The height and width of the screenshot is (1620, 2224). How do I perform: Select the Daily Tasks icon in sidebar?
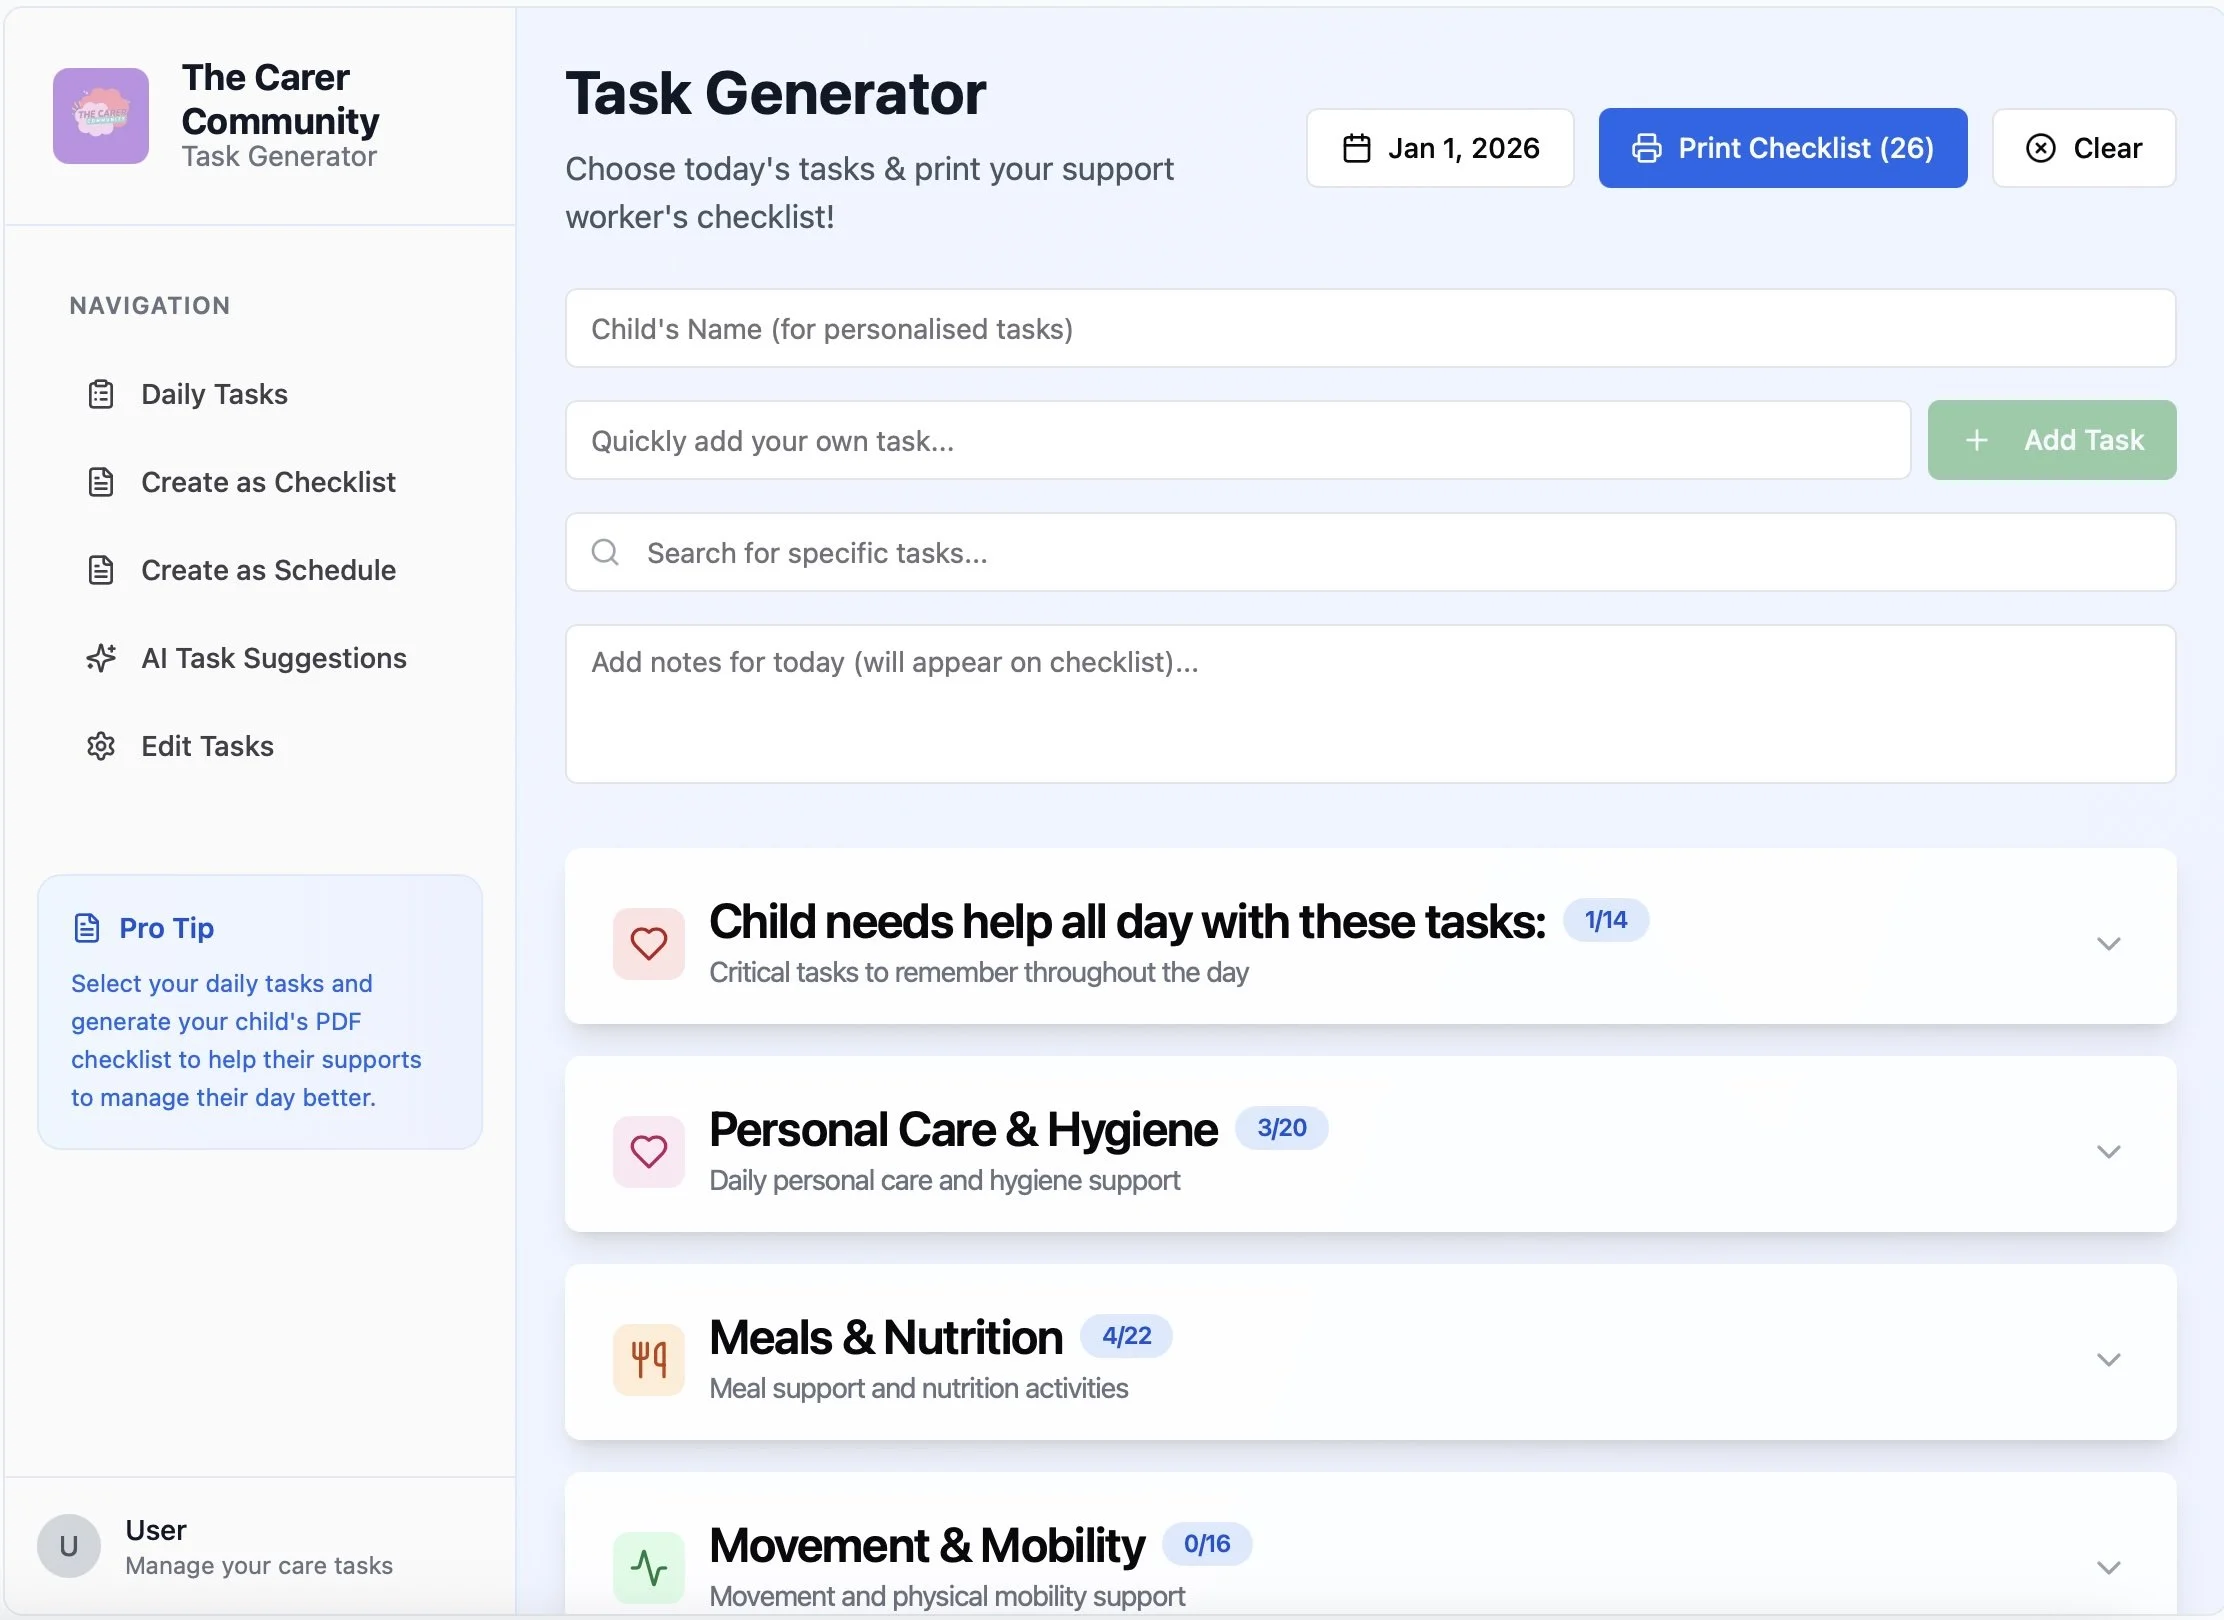(101, 394)
